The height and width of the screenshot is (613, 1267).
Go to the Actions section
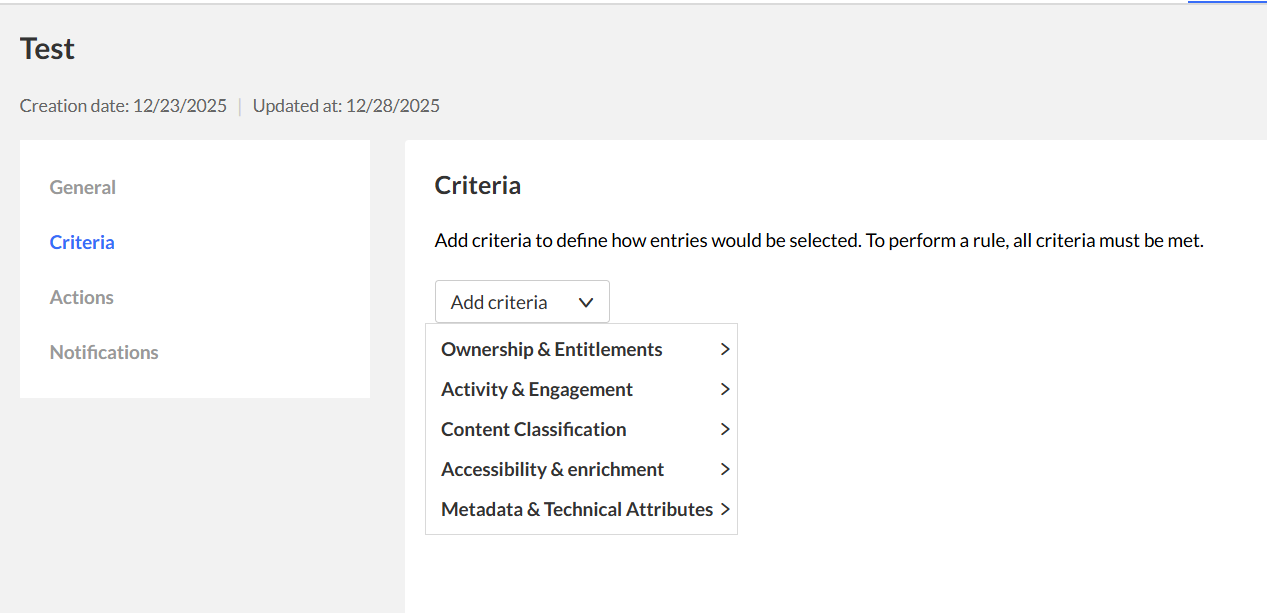click(x=82, y=297)
